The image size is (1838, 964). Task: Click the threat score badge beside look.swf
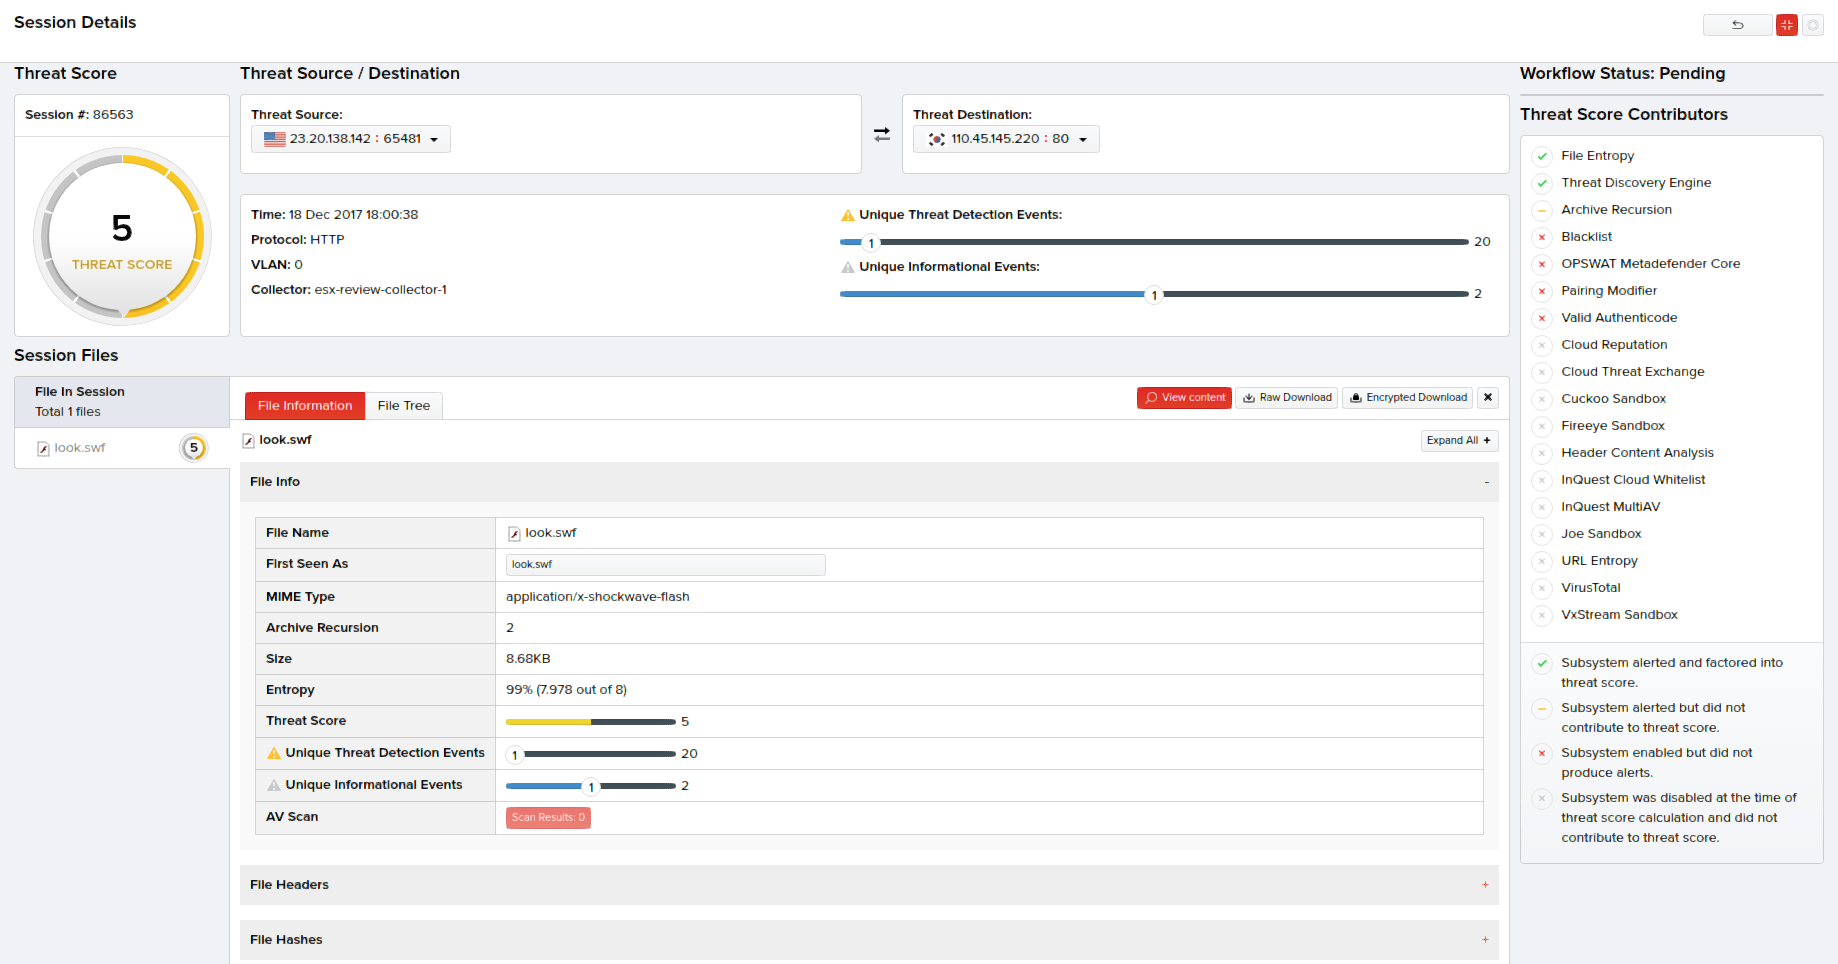[x=193, y=448]
